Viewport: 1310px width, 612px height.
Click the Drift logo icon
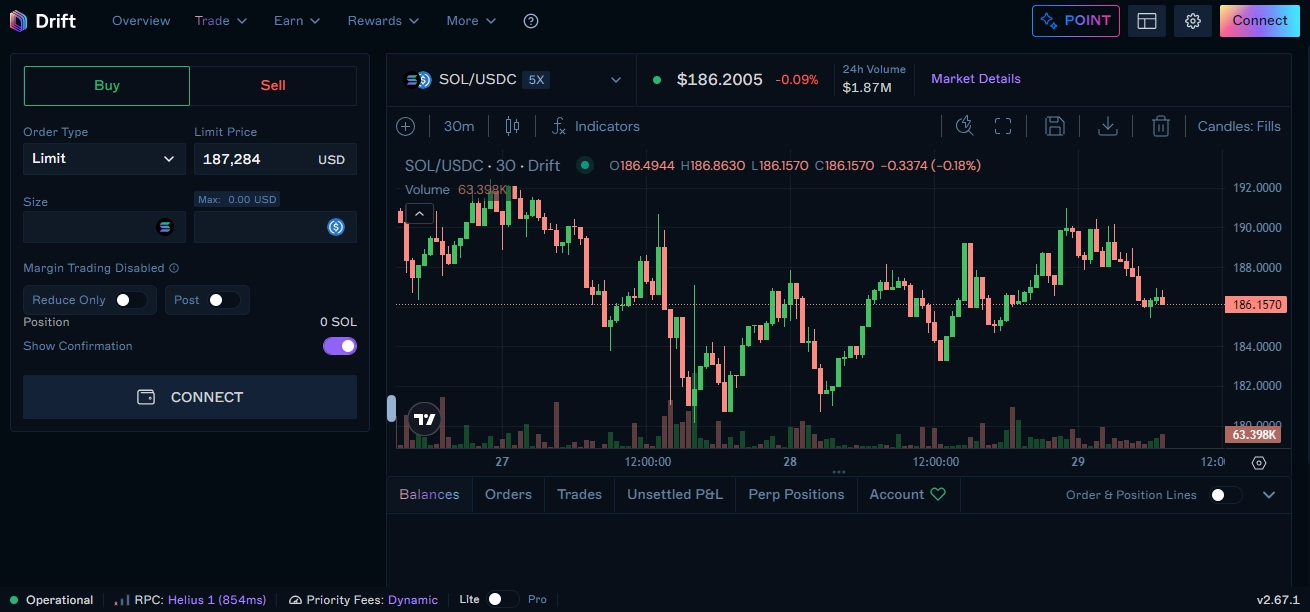[x=18, y=21]
